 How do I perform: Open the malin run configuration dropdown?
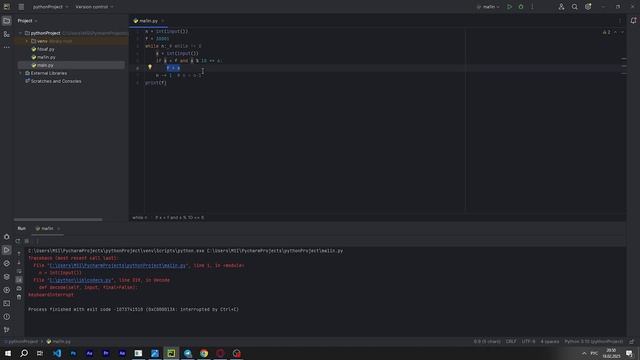pyautogui.click(x=488, y=7)
